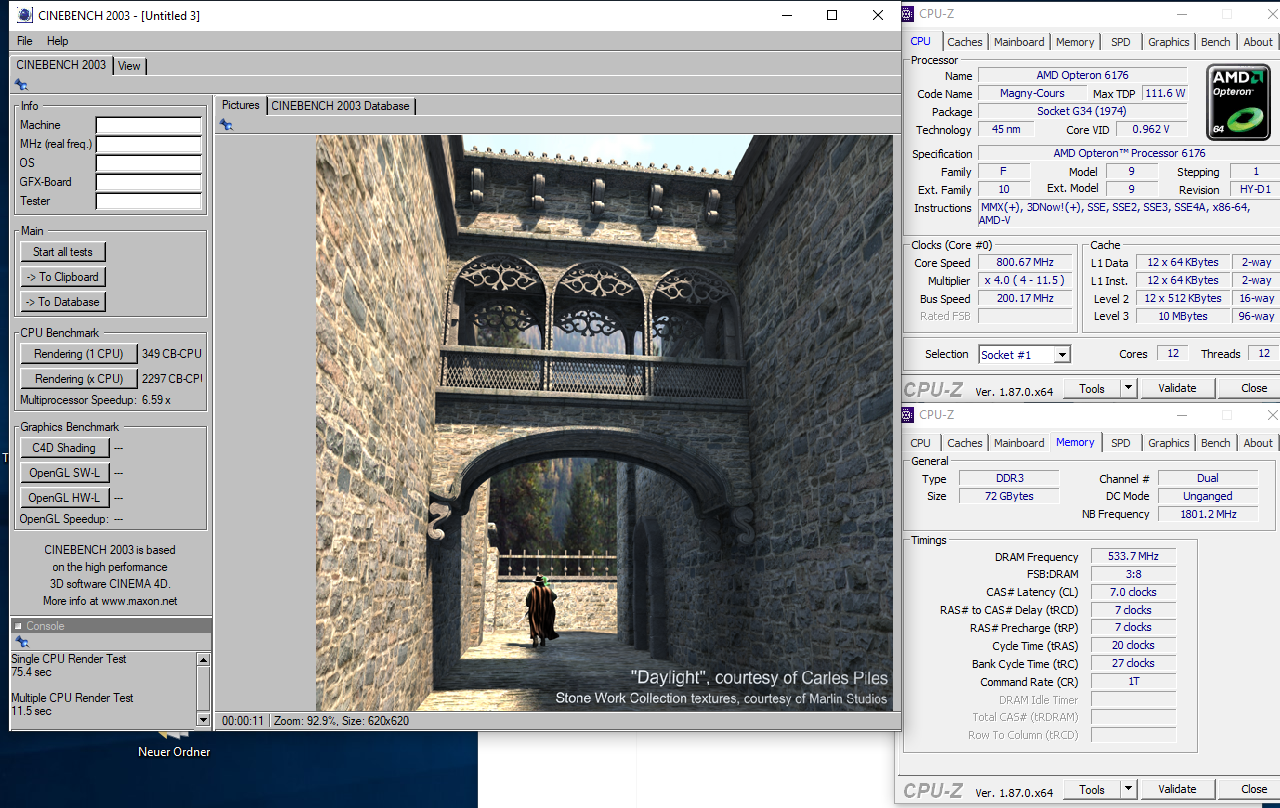
Task: Click 'Zoom: 92.9%, Size: 620x620' status text
Action: [341, 720]
